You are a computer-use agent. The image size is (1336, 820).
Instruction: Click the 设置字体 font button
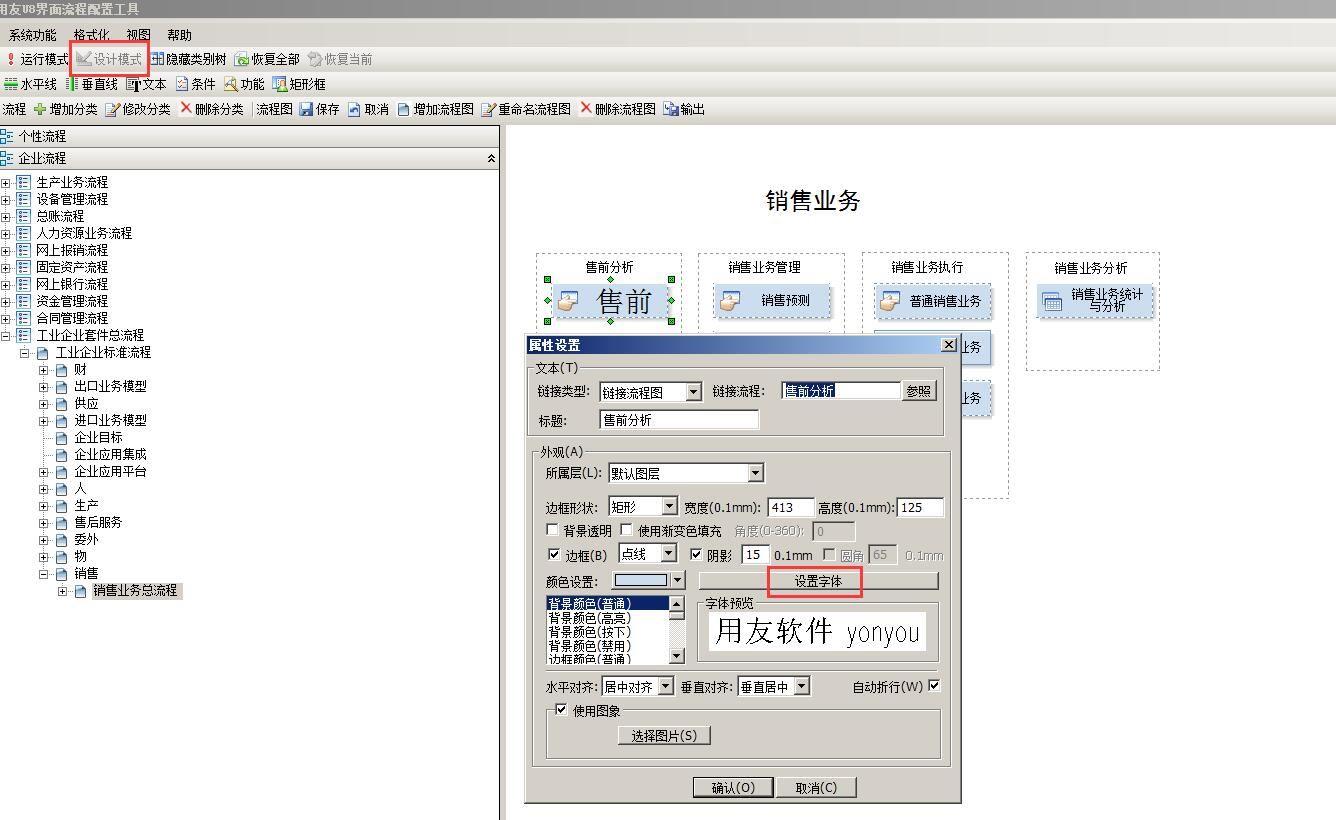[818, 581]
